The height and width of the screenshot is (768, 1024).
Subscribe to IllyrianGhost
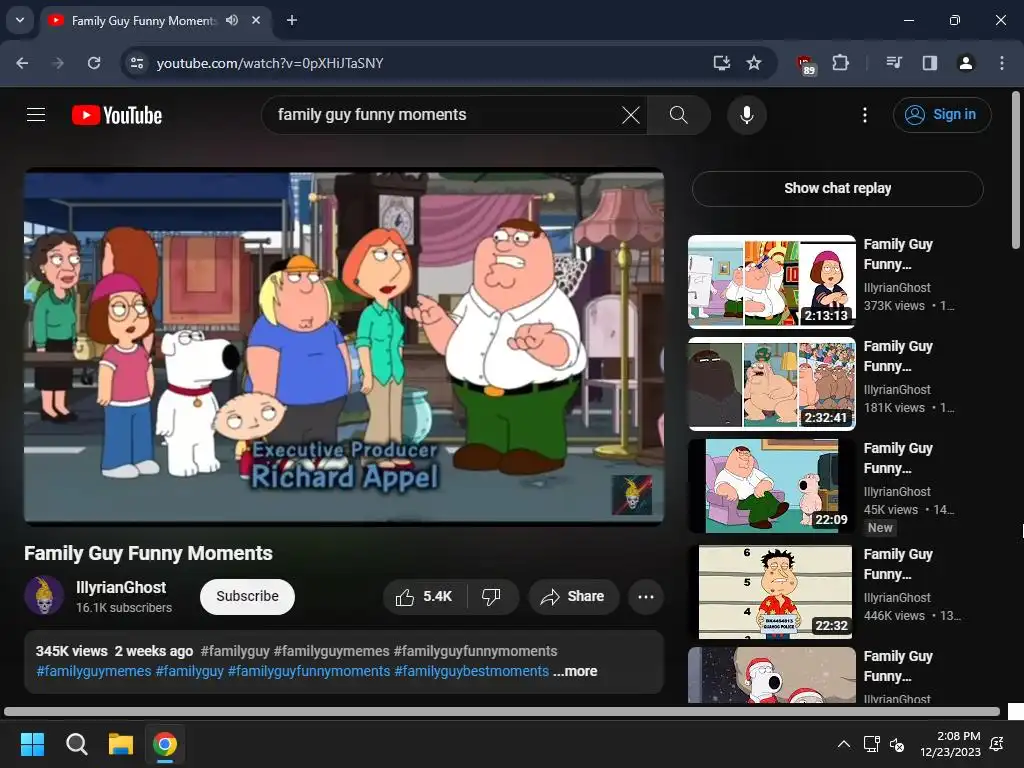pyautogui.click(x=248, y=596)
